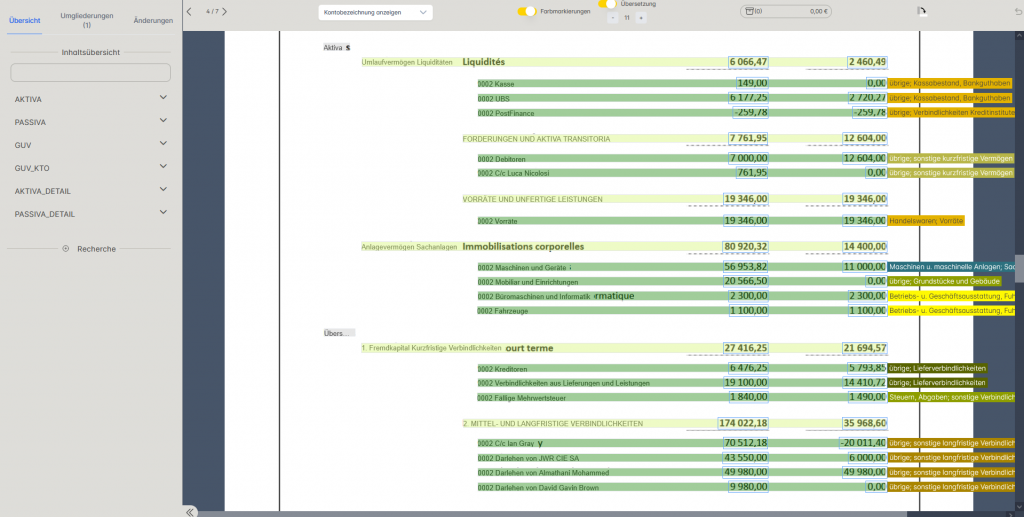Decrease the font size with the minus button
The image size is (1024, 517).
coord(612,18)
